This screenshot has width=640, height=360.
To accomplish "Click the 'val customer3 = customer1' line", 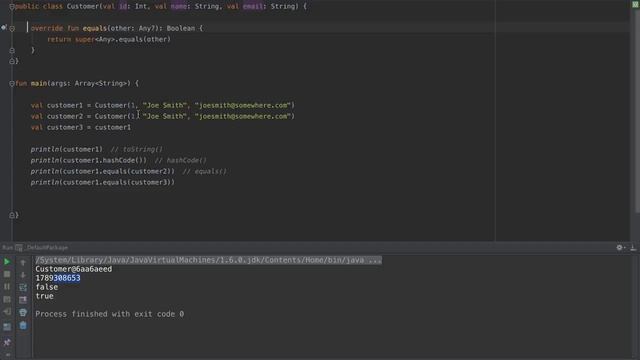I will [81, 127].
